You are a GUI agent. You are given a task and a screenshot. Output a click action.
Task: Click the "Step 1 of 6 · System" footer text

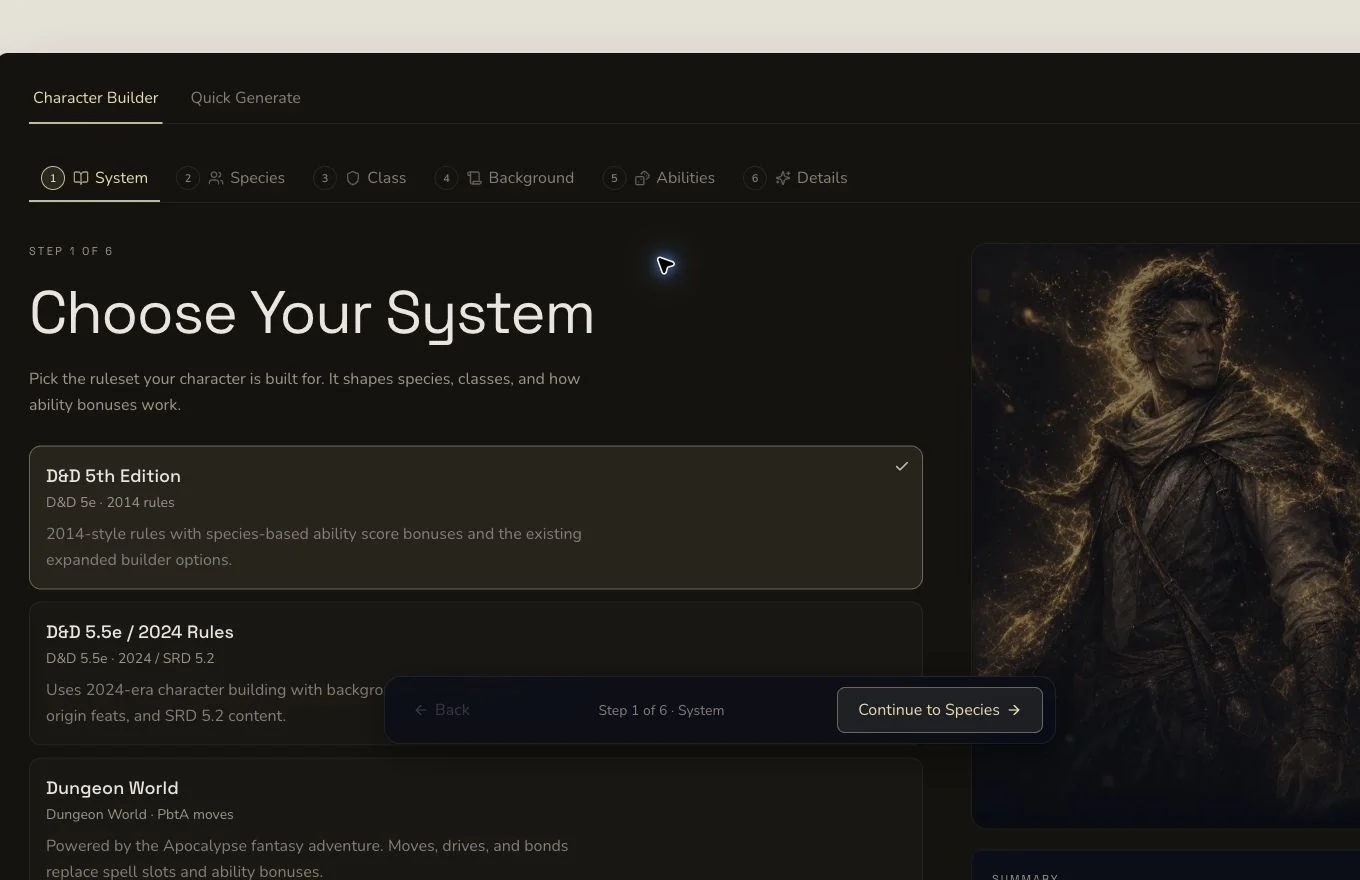click(x=661, y=710)
